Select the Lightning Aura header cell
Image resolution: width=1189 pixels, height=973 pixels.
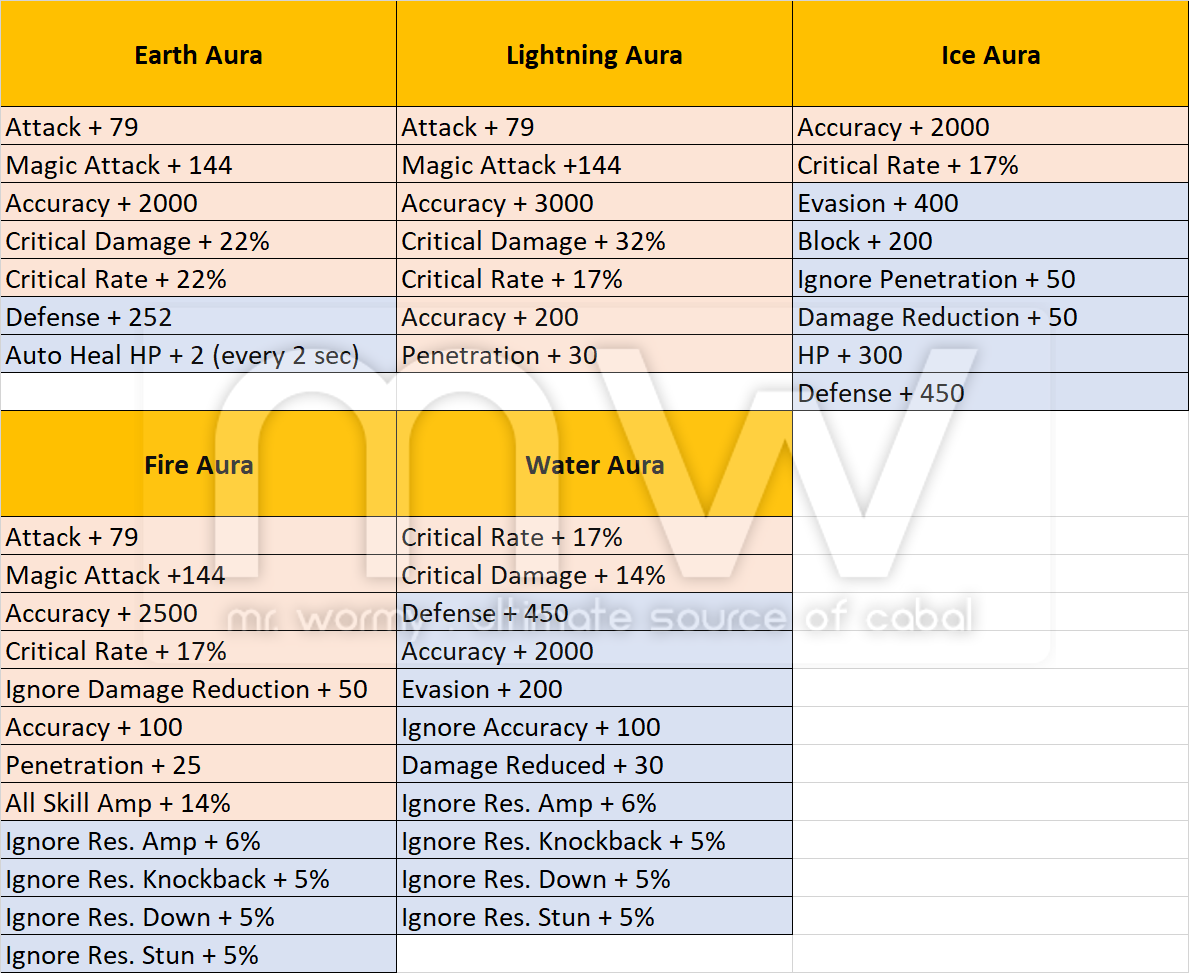(594, 54)
